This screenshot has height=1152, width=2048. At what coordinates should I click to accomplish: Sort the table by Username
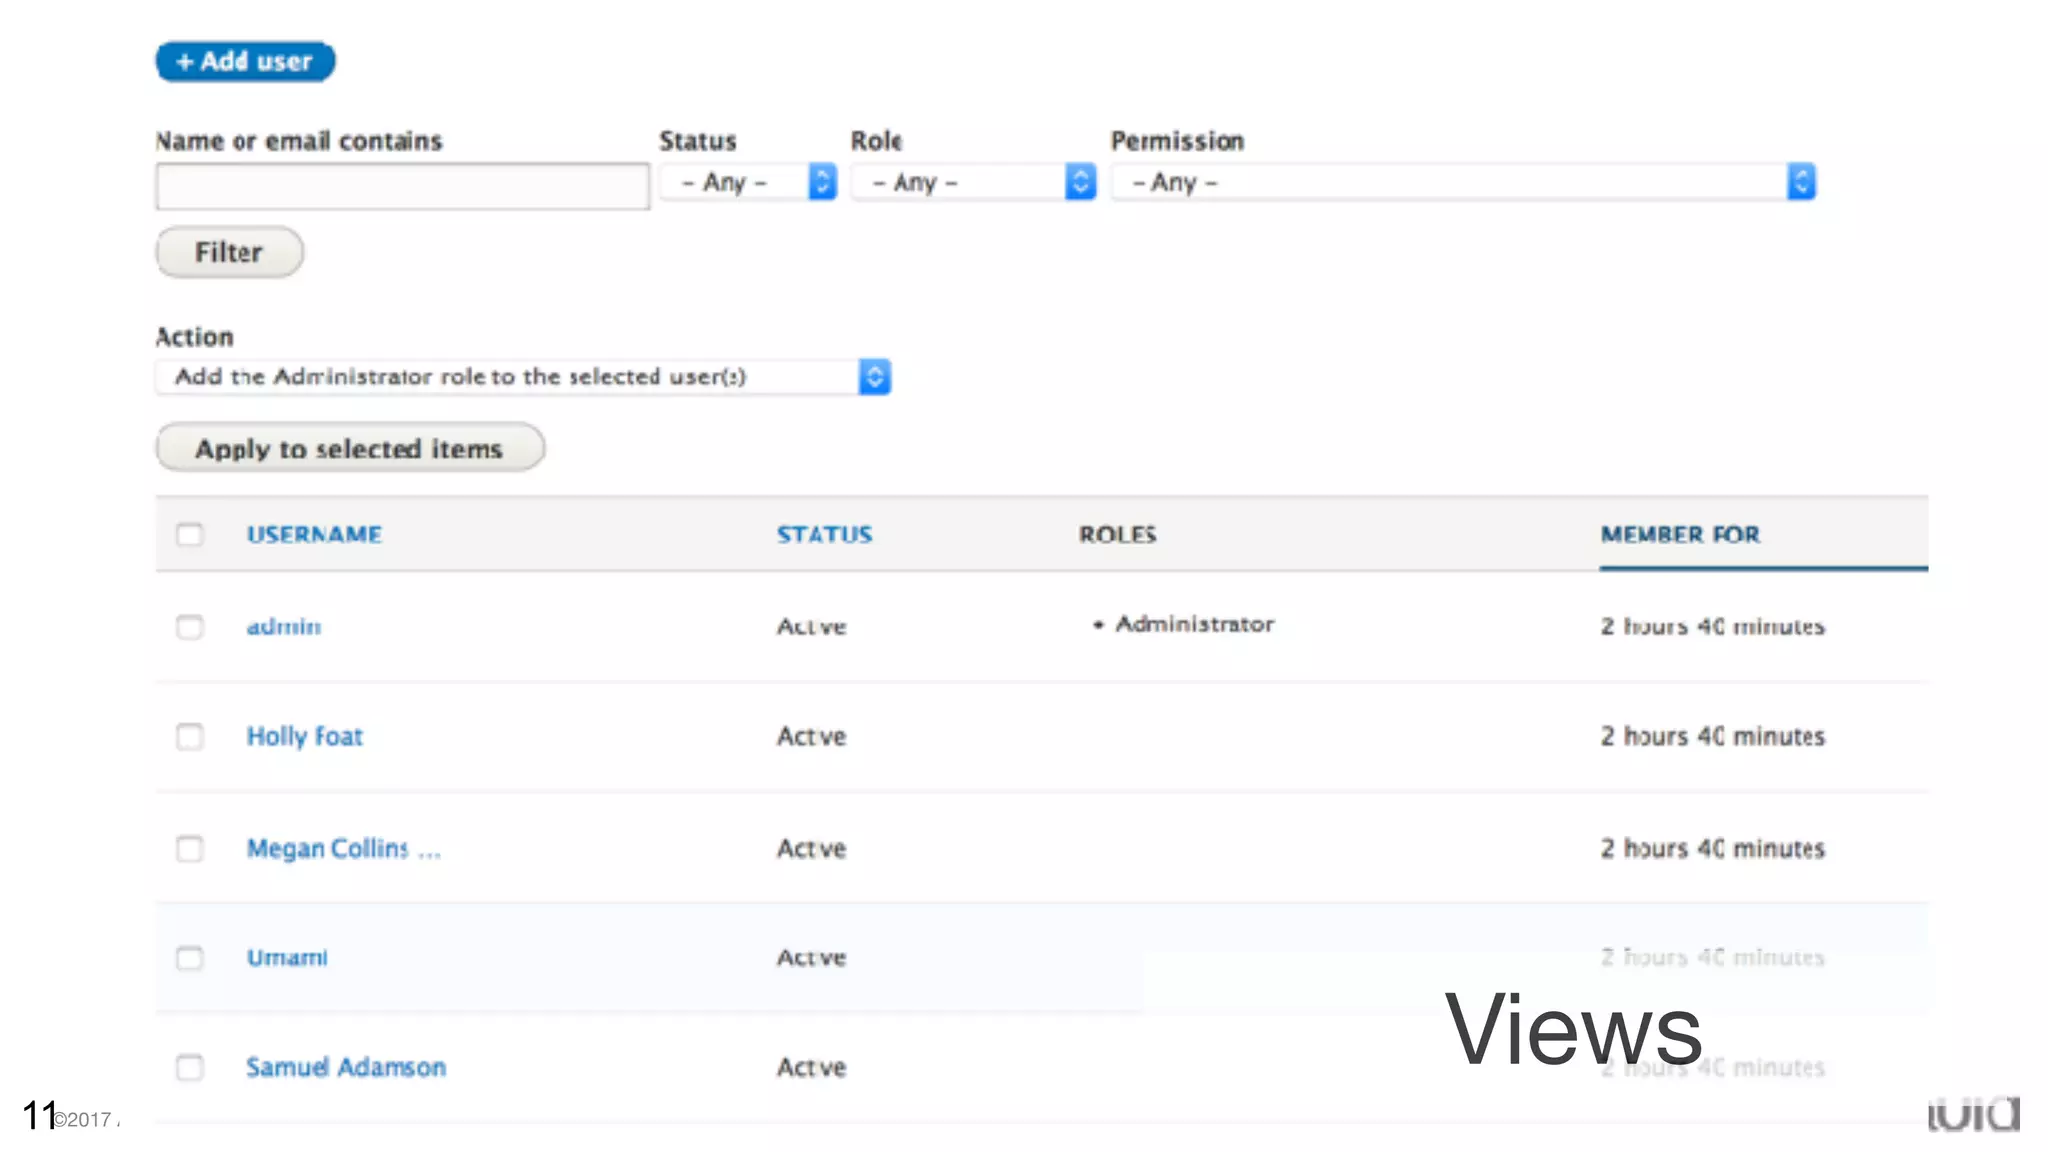coord(314,535)
